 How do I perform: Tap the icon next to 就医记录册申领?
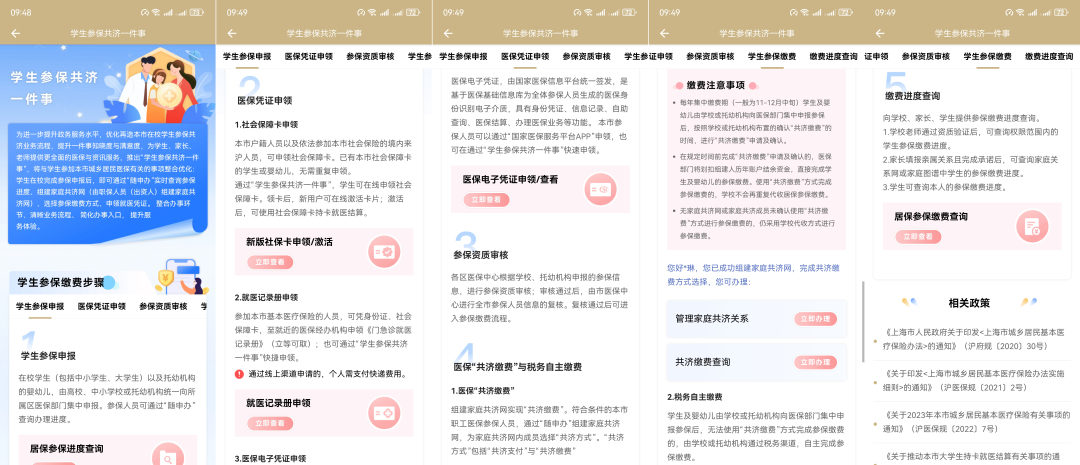383,413
